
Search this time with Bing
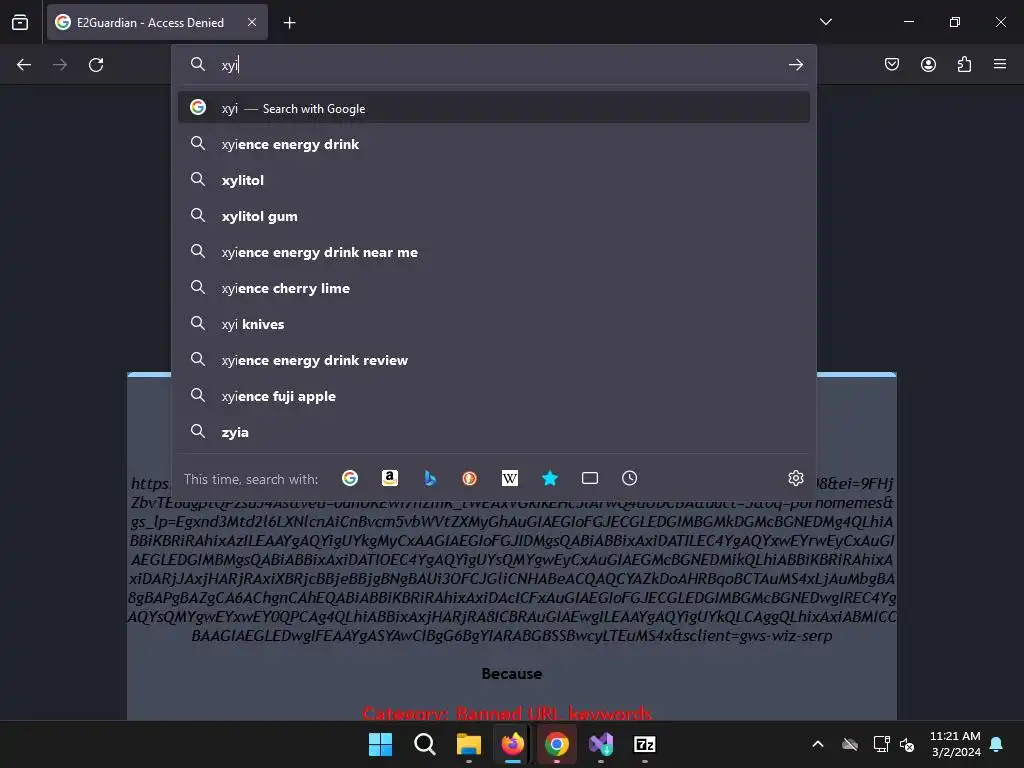pyautogui.click(x=430, y=478)
